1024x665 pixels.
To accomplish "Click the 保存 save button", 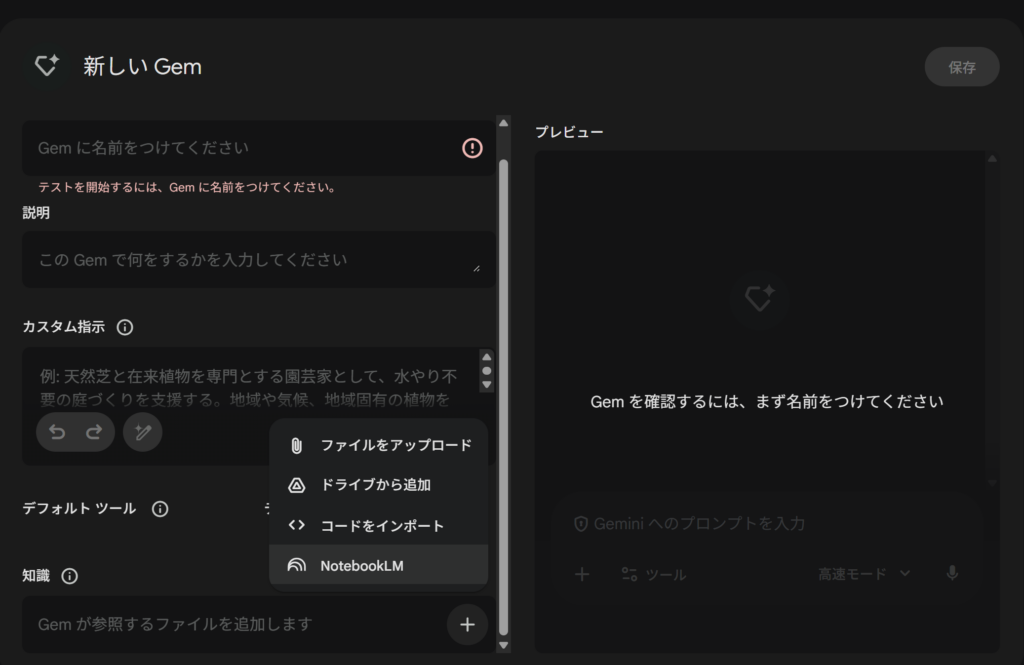I will point(961,67).
